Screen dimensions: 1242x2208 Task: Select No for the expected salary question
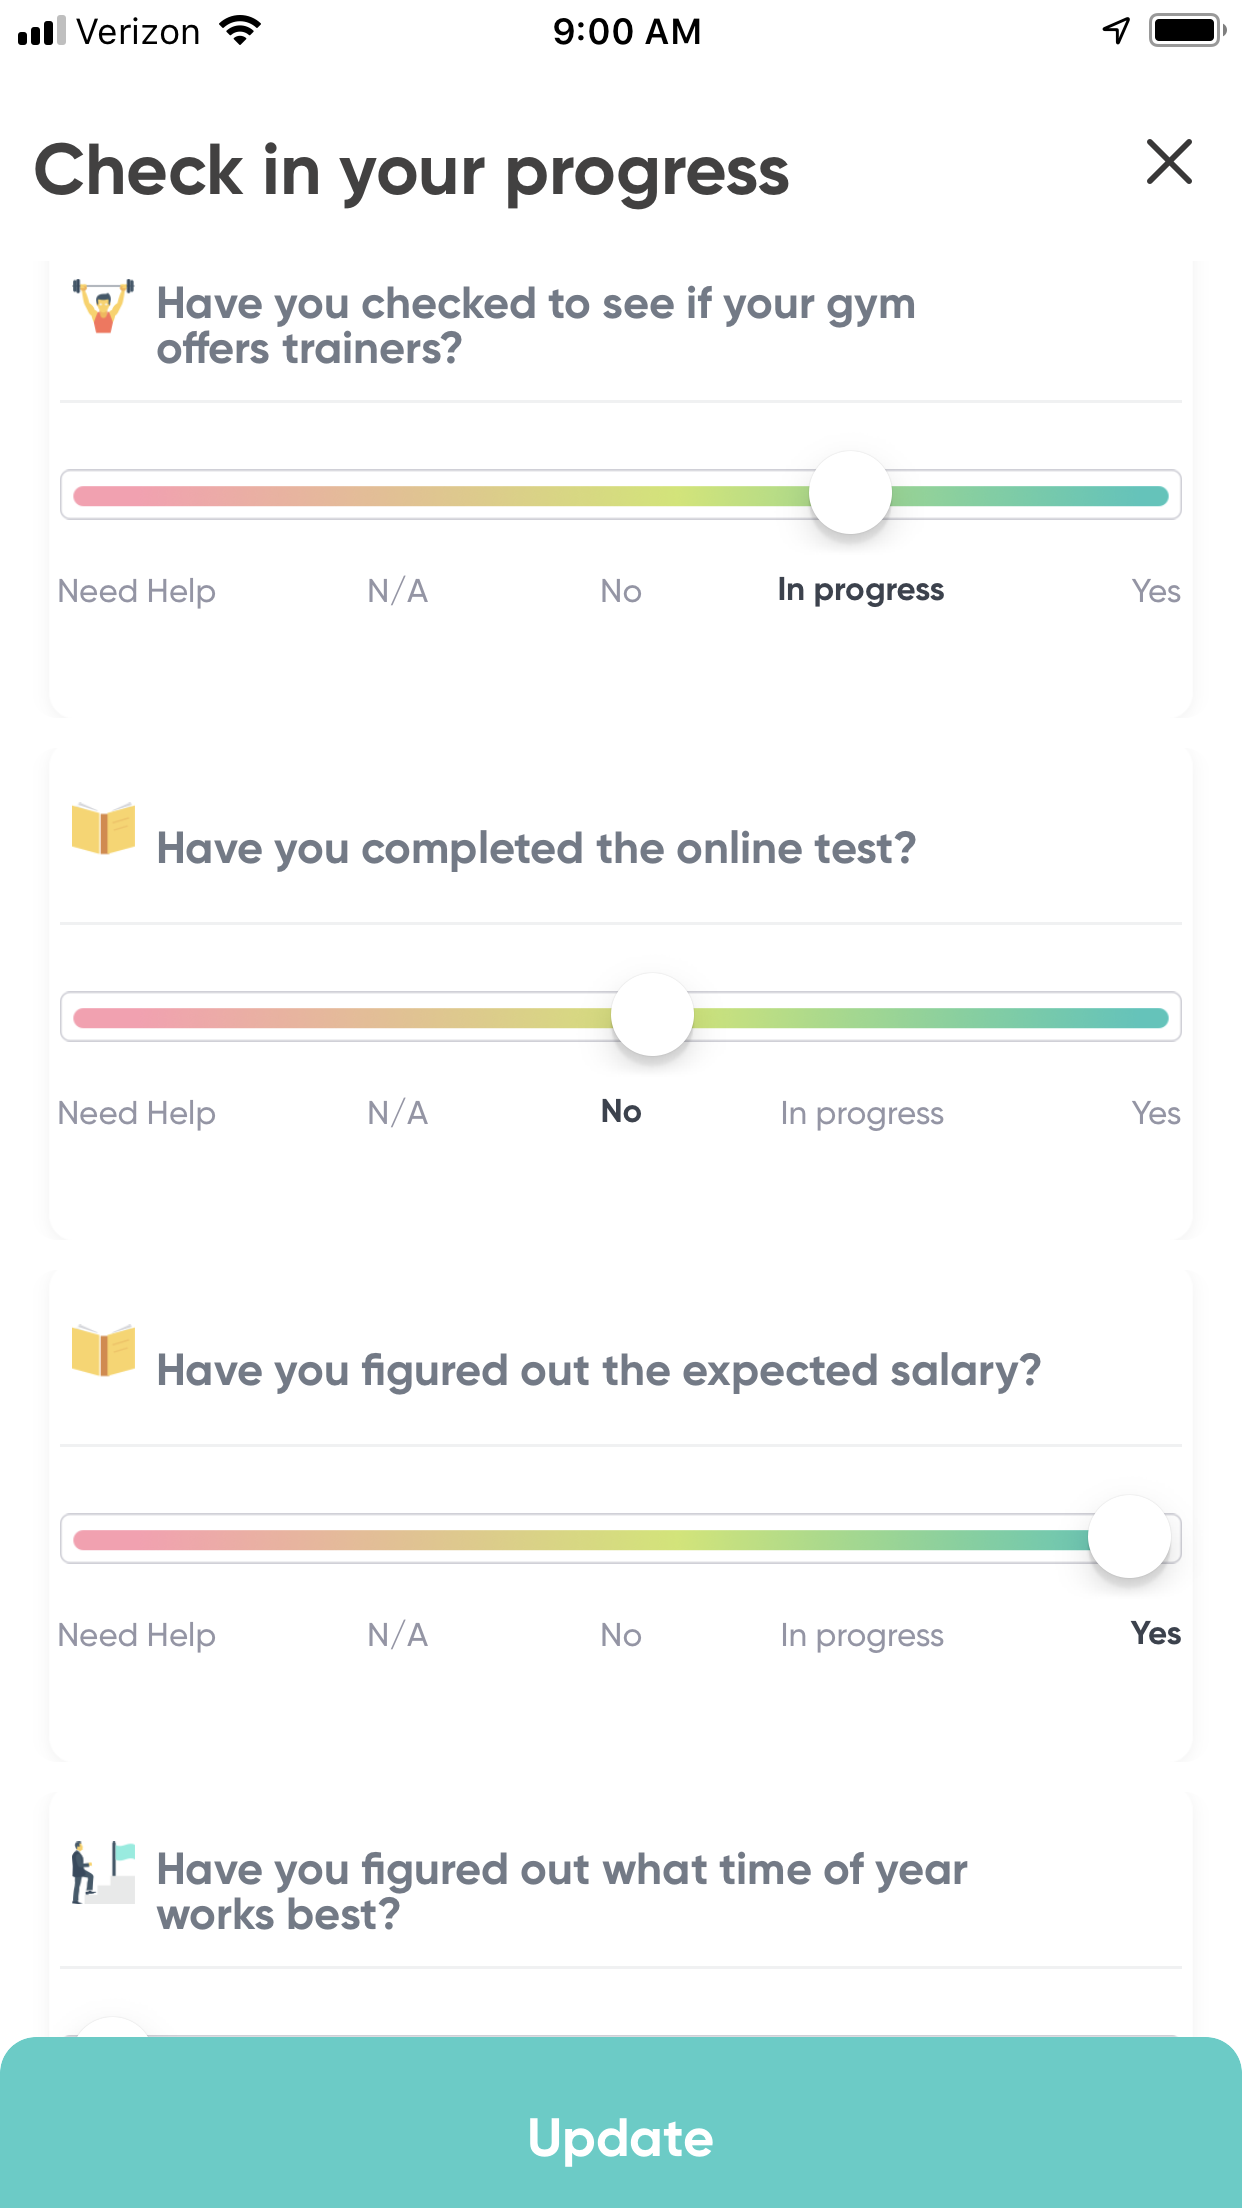[x=621, y=1635]
